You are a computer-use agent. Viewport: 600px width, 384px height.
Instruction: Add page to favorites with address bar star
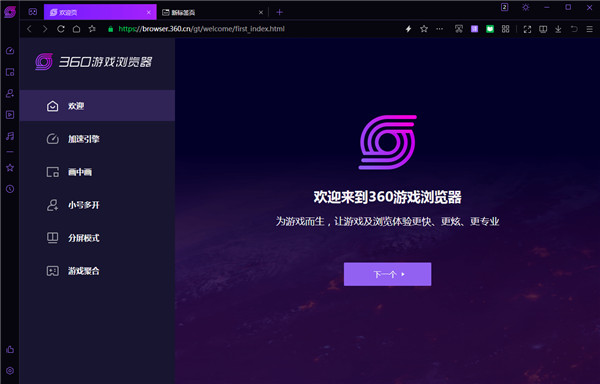[424, 29]
